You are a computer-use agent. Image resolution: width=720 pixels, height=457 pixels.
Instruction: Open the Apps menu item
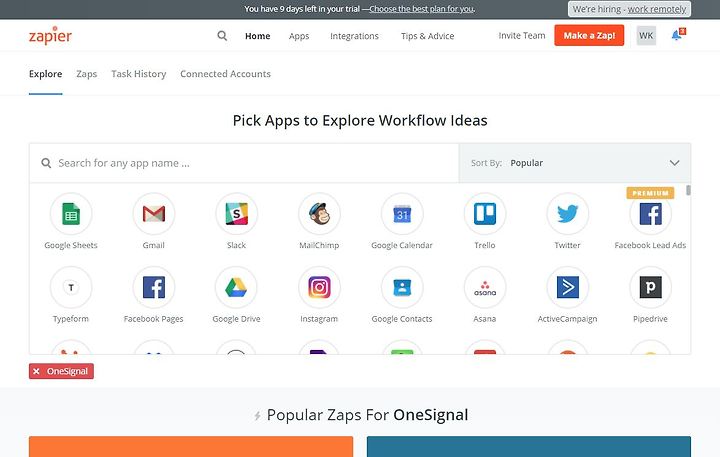(x=299, y=36)
